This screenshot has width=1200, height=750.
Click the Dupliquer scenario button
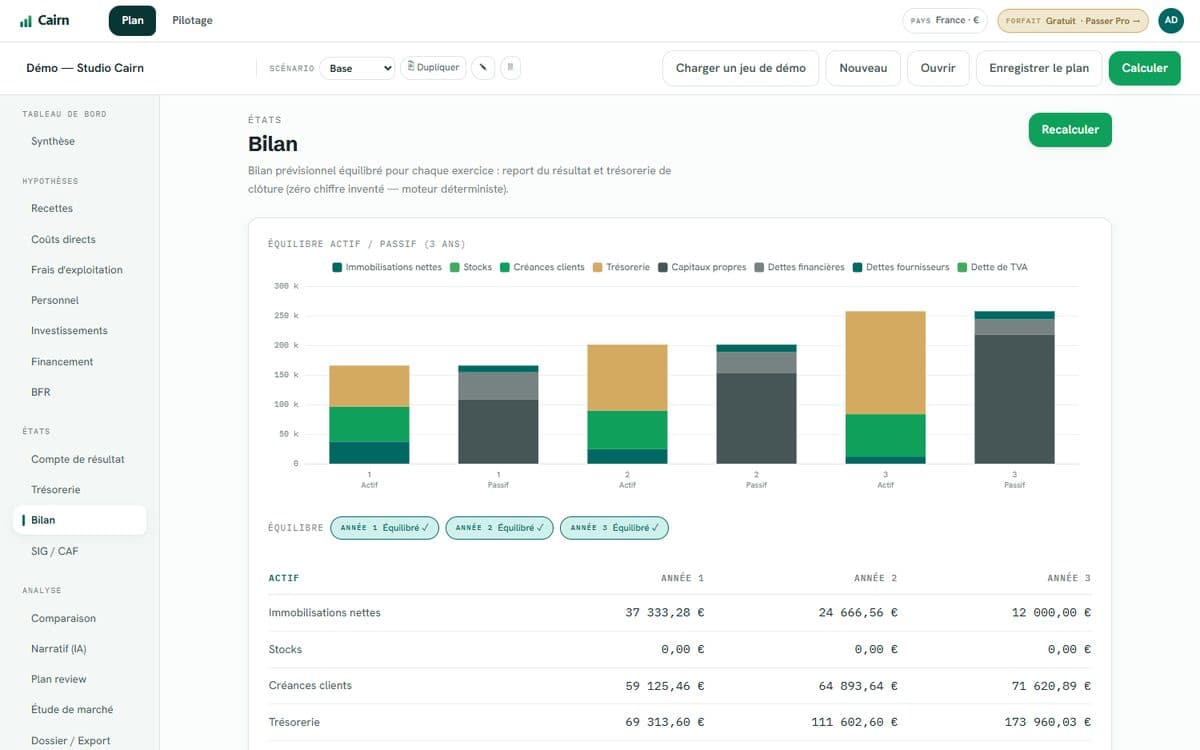pyautogui.click(x=433, y=68)
